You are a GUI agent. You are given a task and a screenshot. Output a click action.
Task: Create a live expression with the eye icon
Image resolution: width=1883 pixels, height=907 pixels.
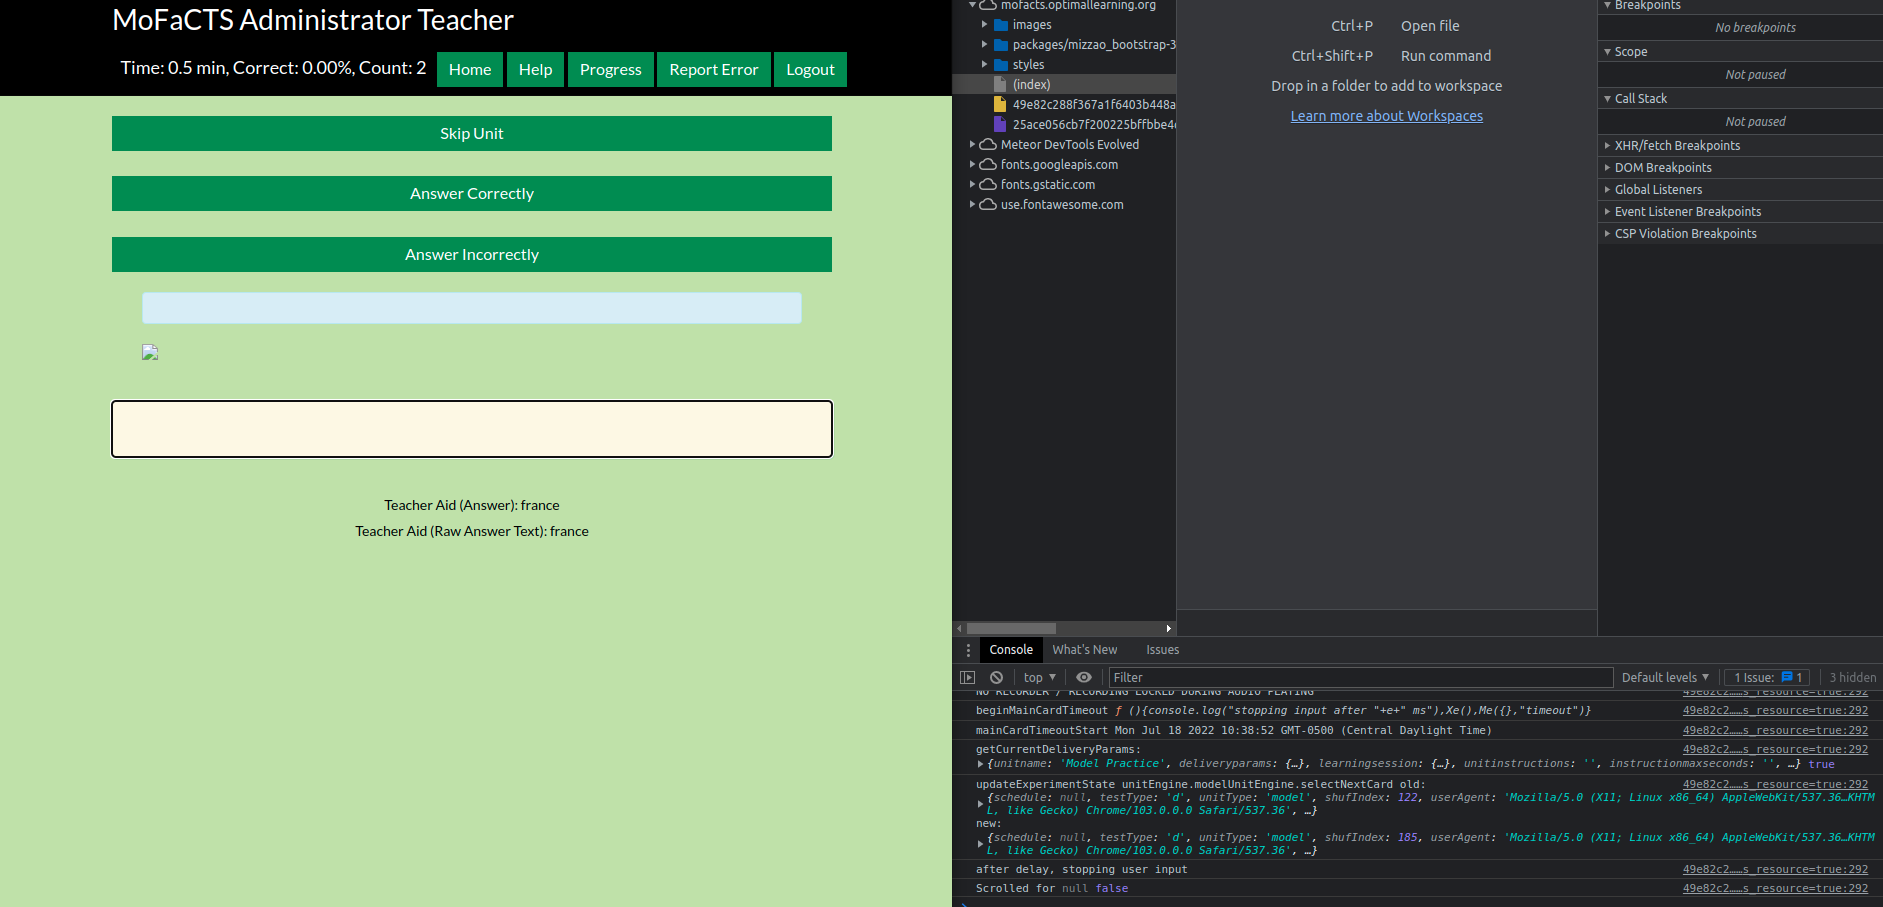[x=1083, y=677]
